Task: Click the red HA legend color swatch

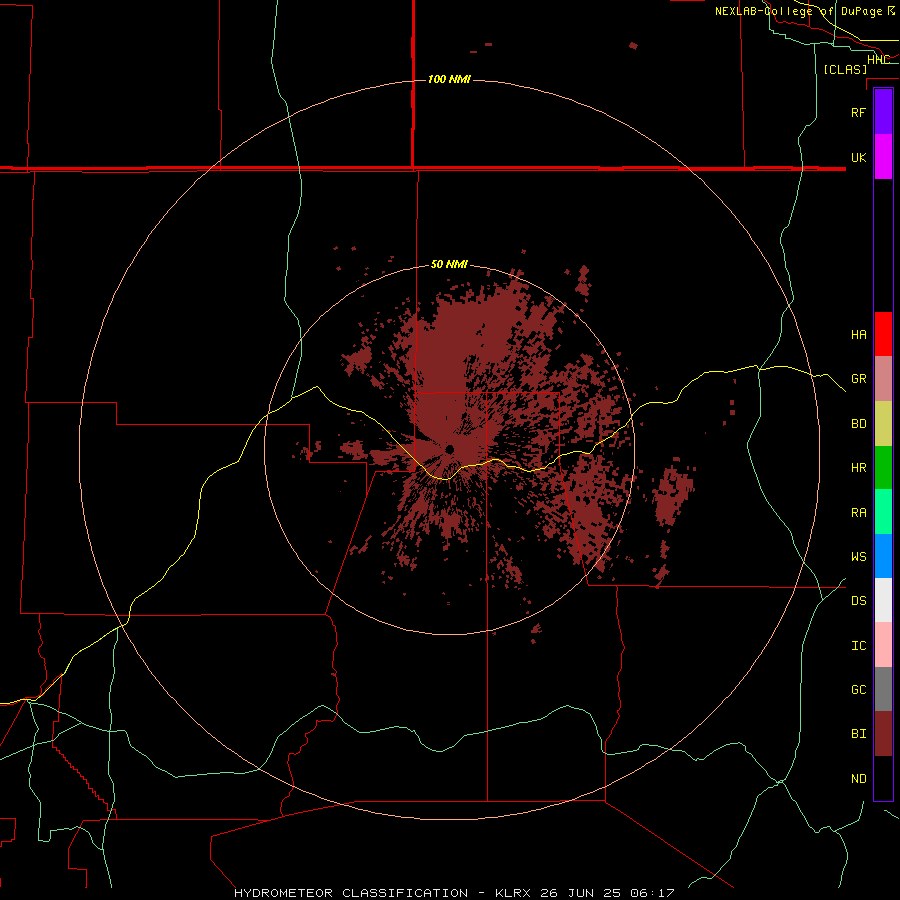Action: click(x=883, y=334)
